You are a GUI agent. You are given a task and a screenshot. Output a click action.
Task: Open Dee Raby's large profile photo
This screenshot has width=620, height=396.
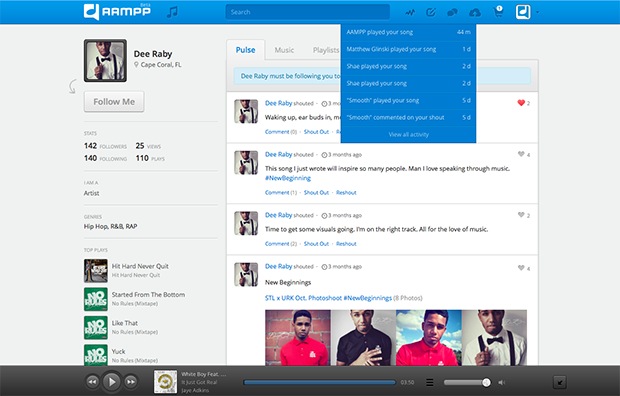[105, 61]
